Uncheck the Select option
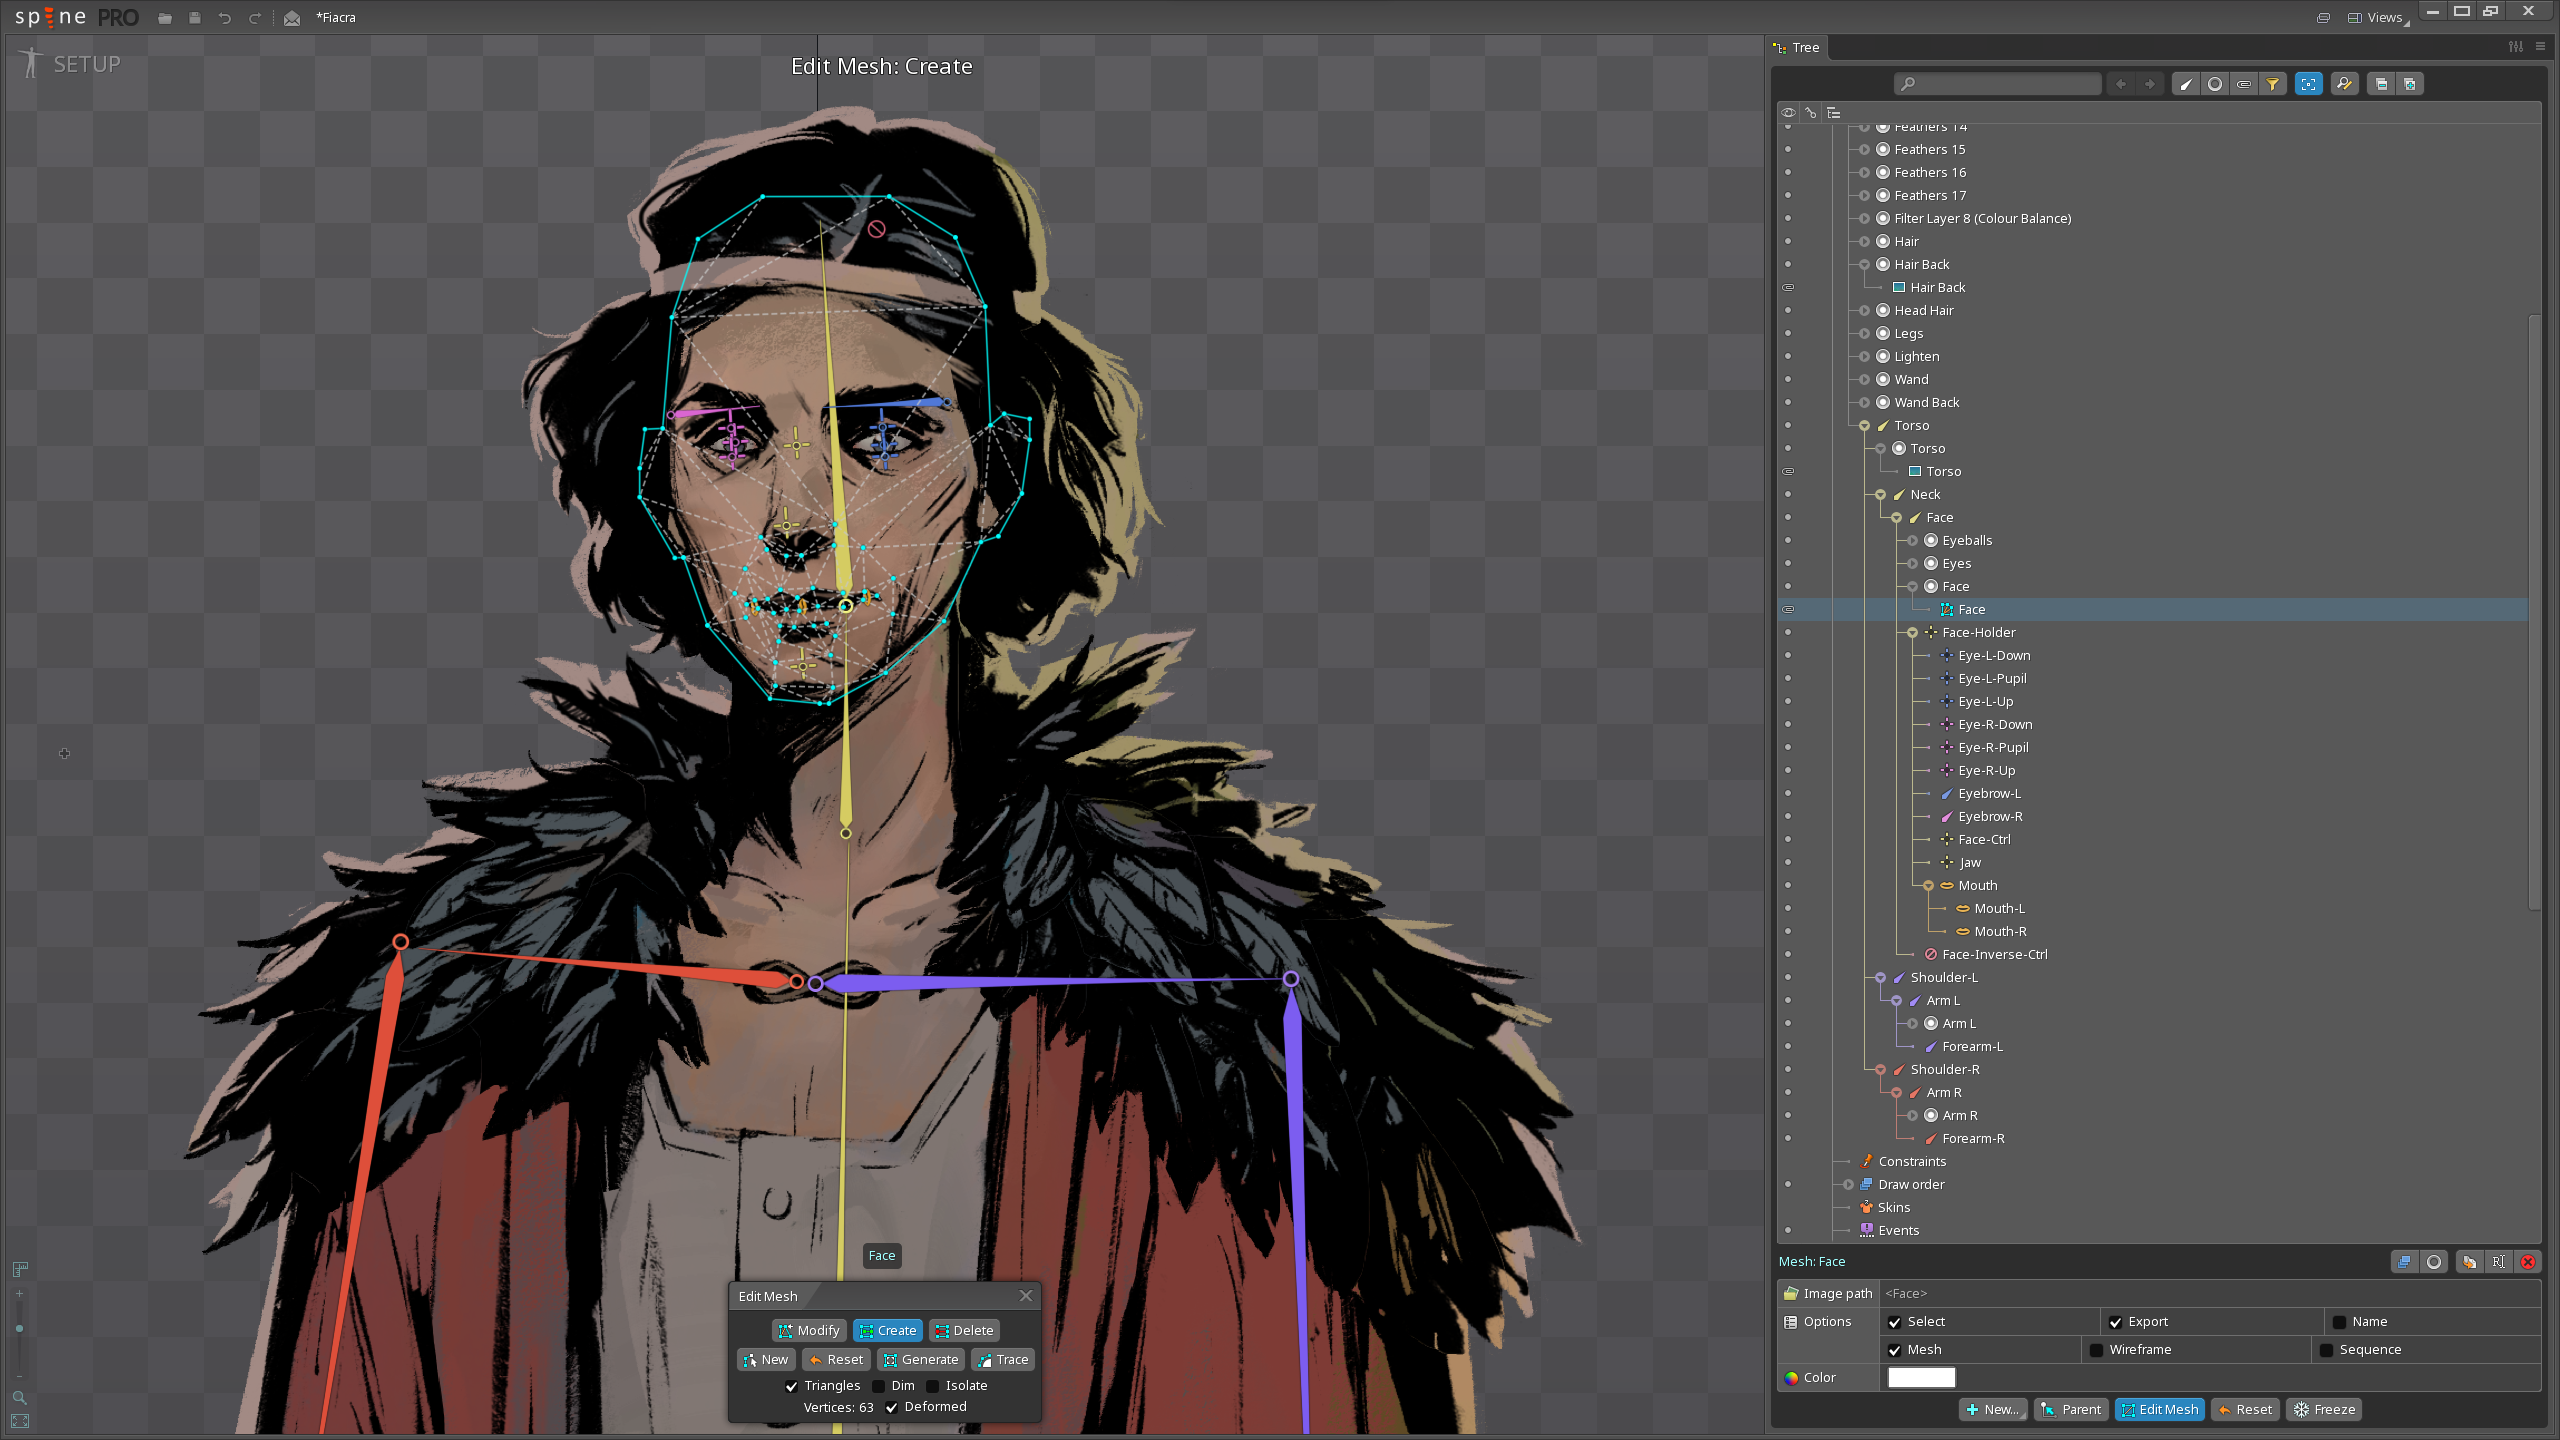This screenshot has width=2560, height=1440. [x=1895, y=1322]
